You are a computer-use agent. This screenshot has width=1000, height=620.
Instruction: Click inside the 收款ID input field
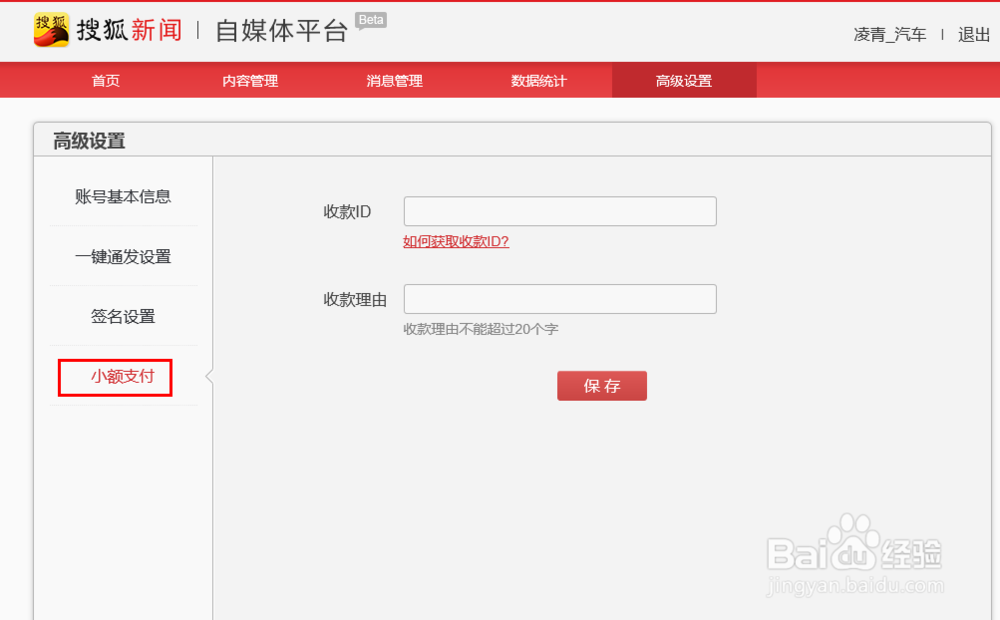pos(559,211)
